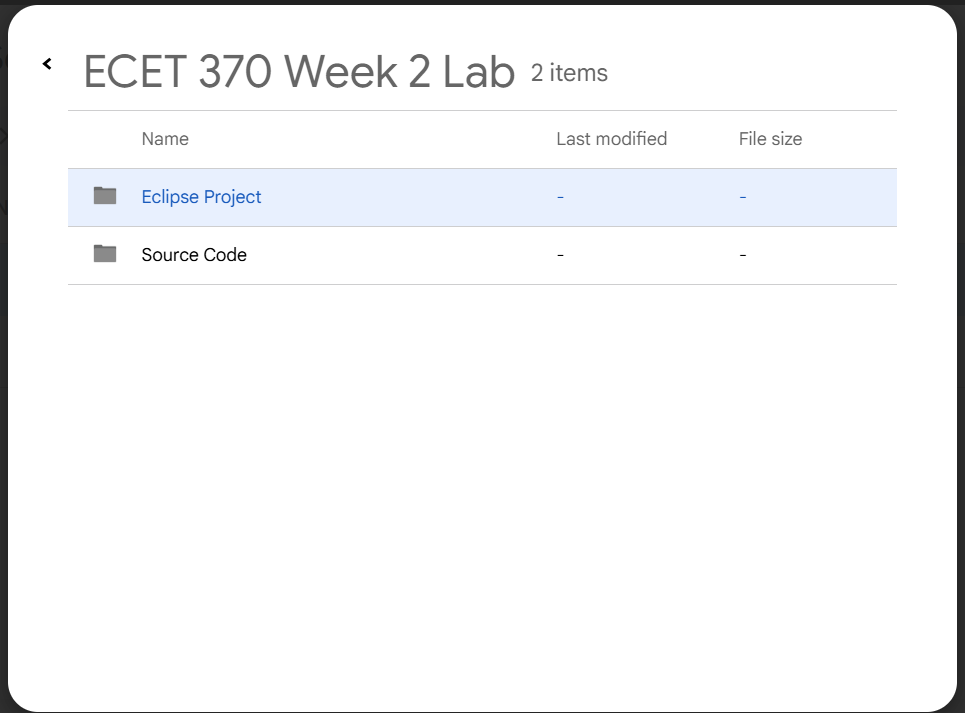This screenshot has height=713, width=965.
Task: Select the gray folder icon in the highlighted row
Action: coord(104,196)
